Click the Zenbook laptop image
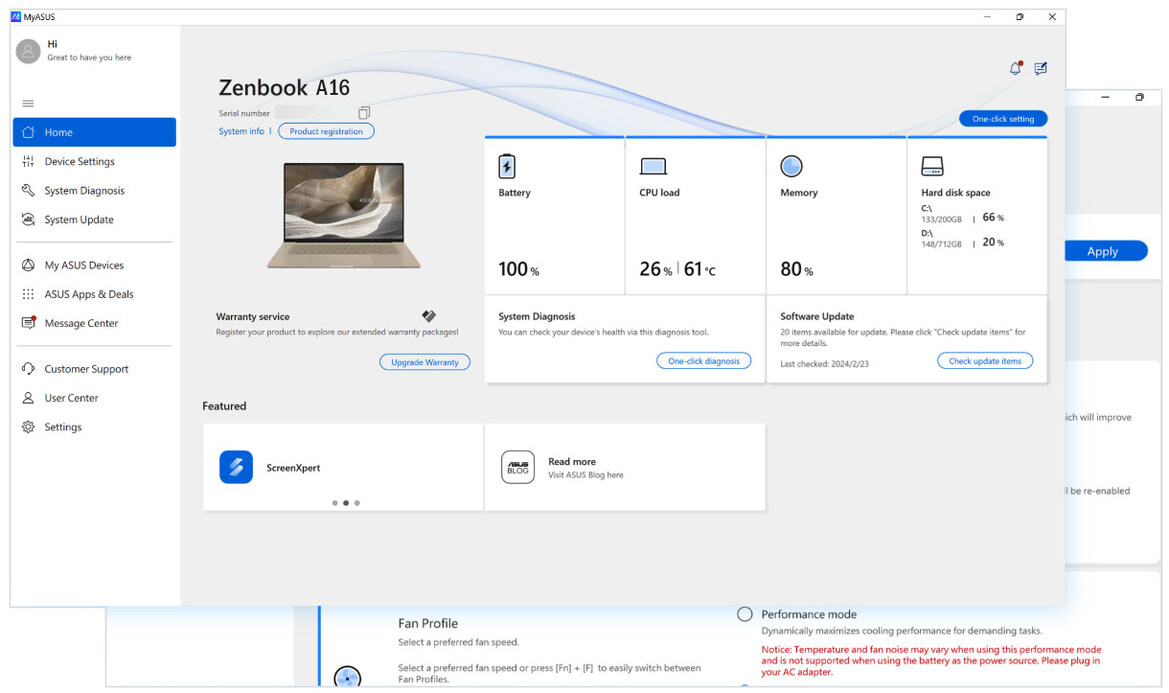Image resolution: width=1169 pixels, height=693 pixels. tap(344, 215)
